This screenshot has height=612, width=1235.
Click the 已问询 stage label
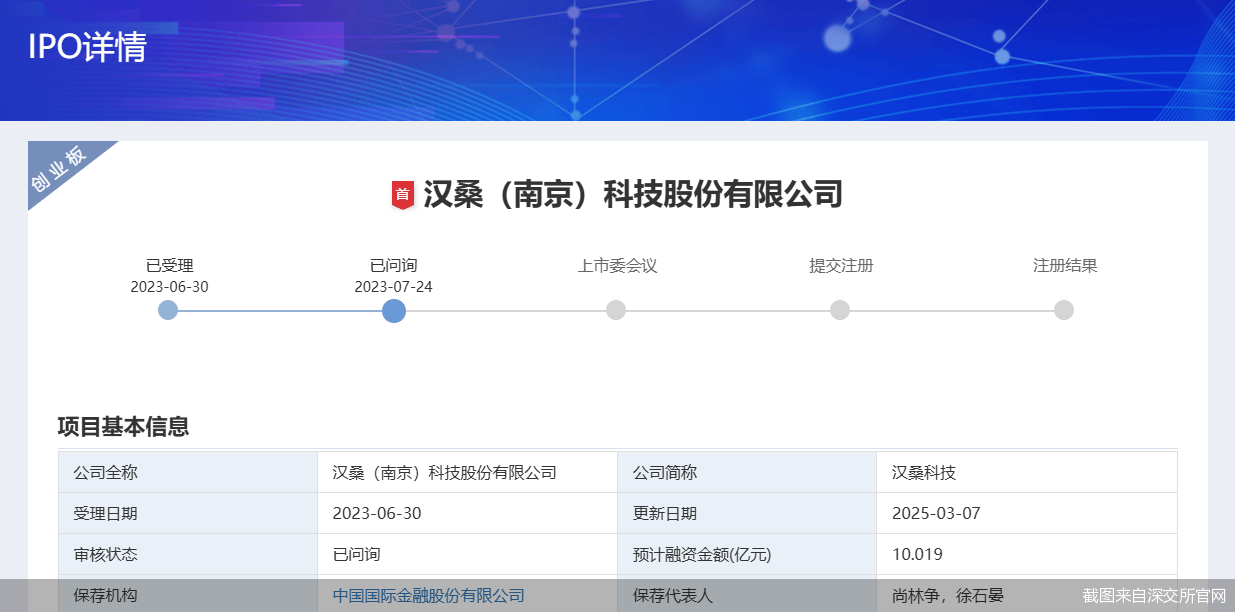point(393,266)
